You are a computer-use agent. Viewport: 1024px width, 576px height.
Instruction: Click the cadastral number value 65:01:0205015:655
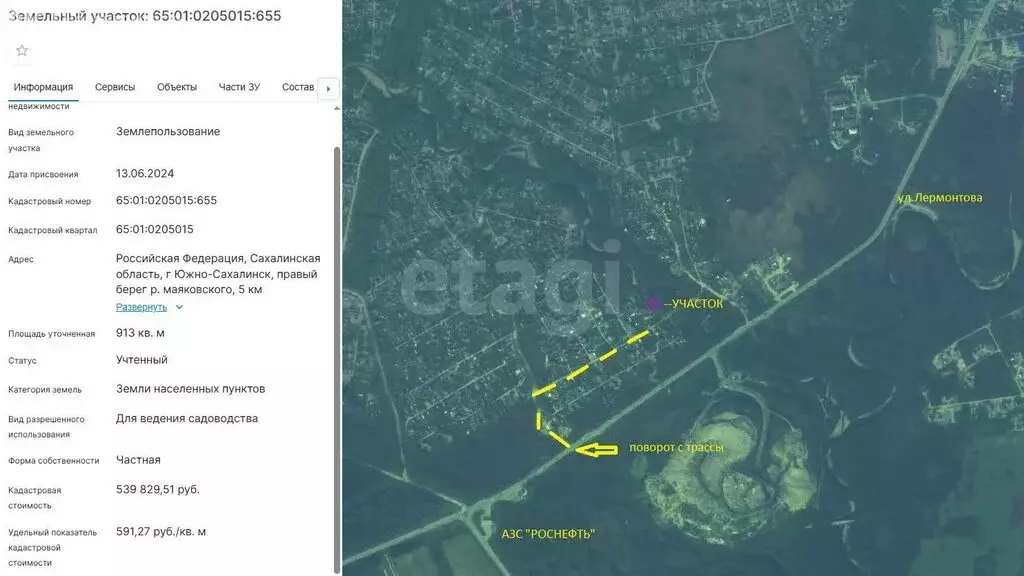point(166,200)
